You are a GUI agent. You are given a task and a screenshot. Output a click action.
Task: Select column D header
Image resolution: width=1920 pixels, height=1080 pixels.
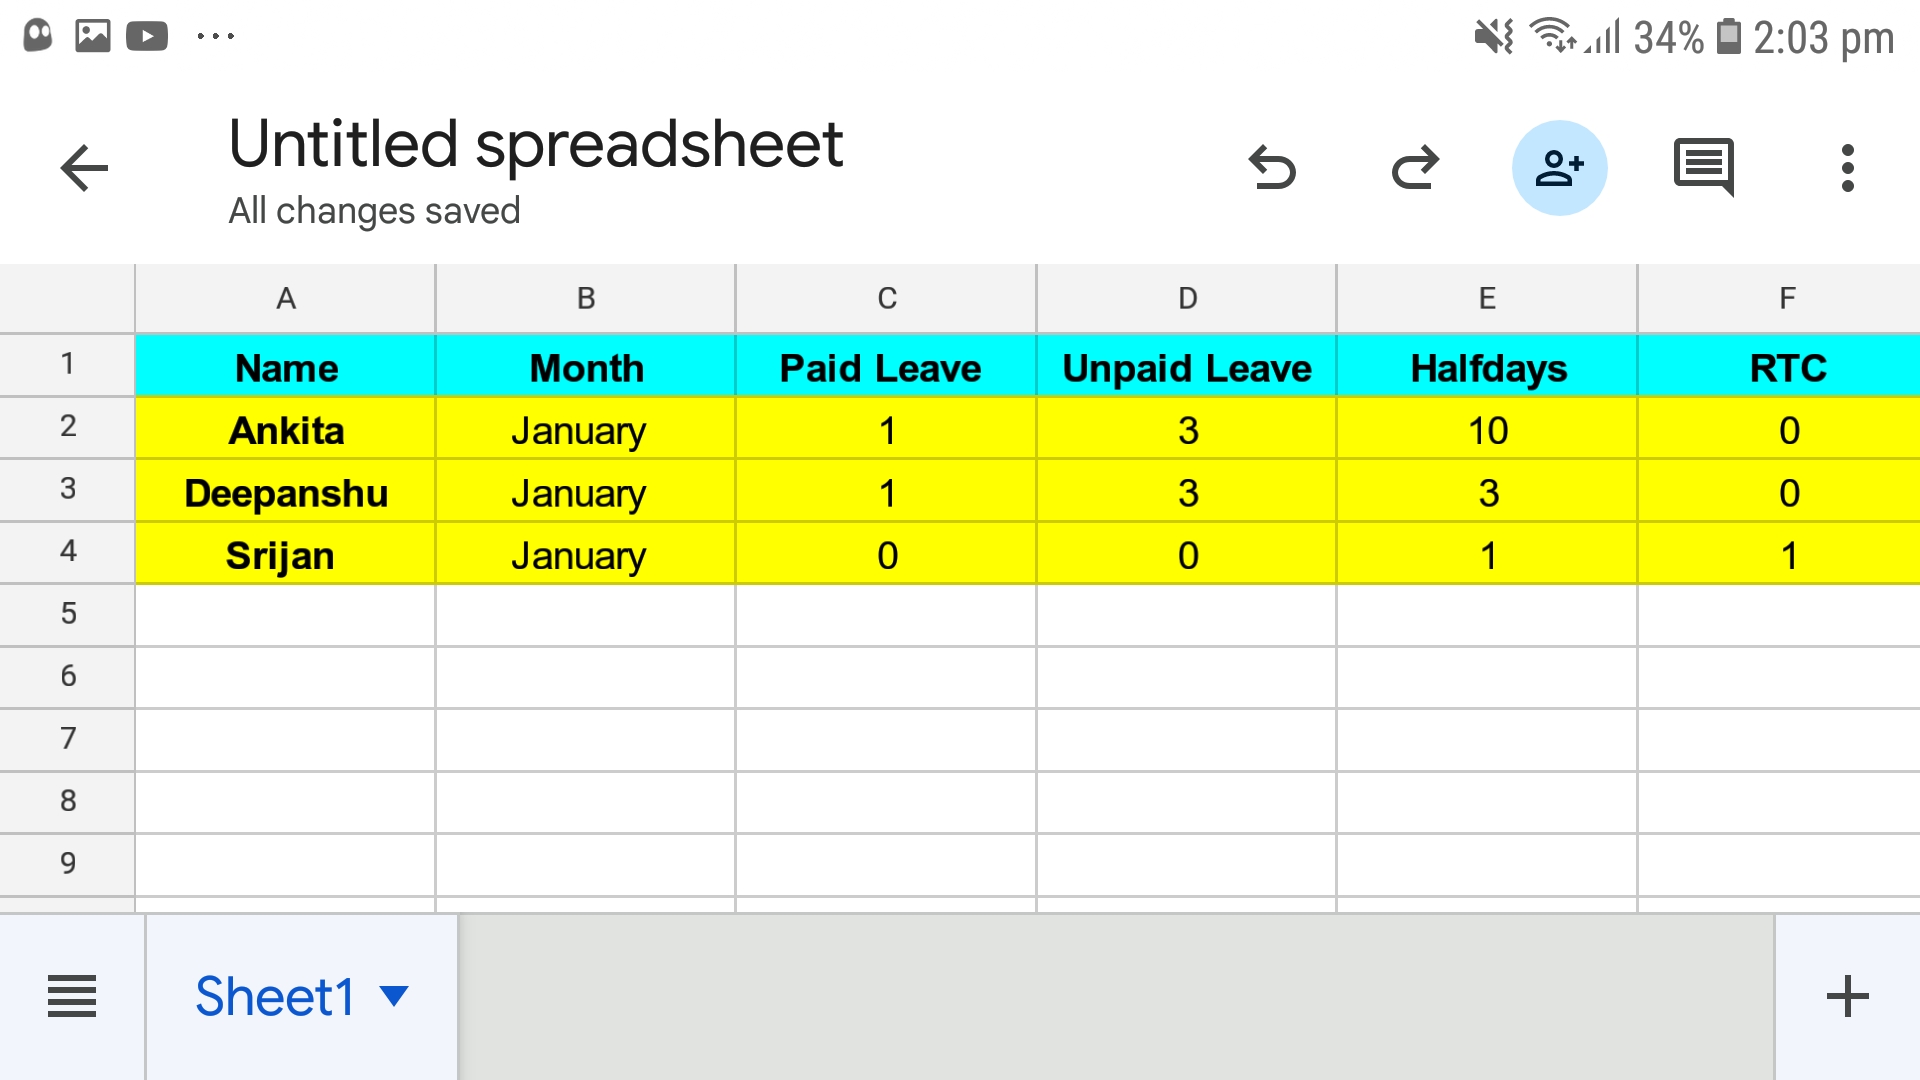click(1187, 298)
